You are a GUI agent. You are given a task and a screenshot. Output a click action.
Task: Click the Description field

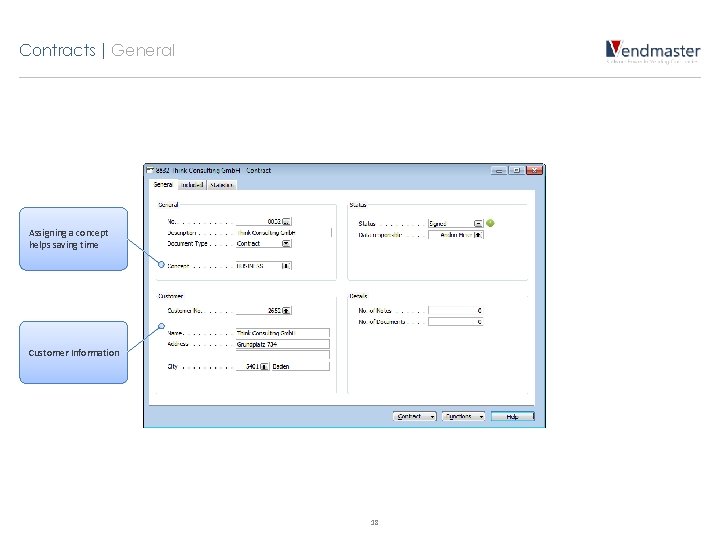(283, 232)
